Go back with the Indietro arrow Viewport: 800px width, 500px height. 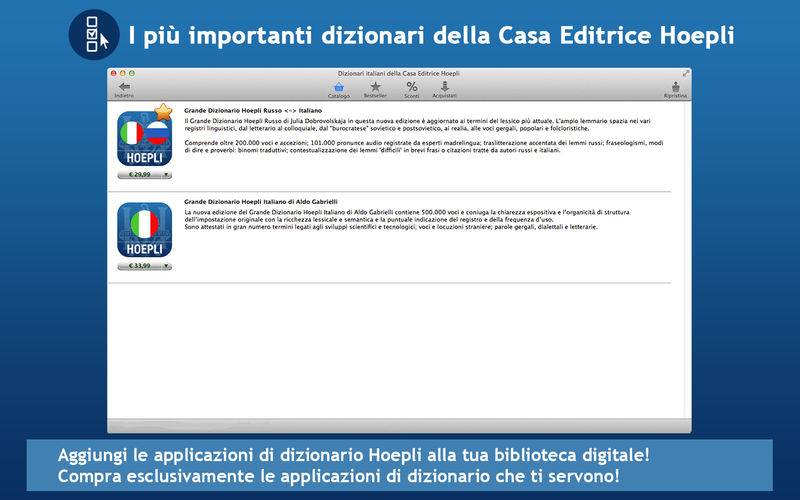[x=124, y=90]
